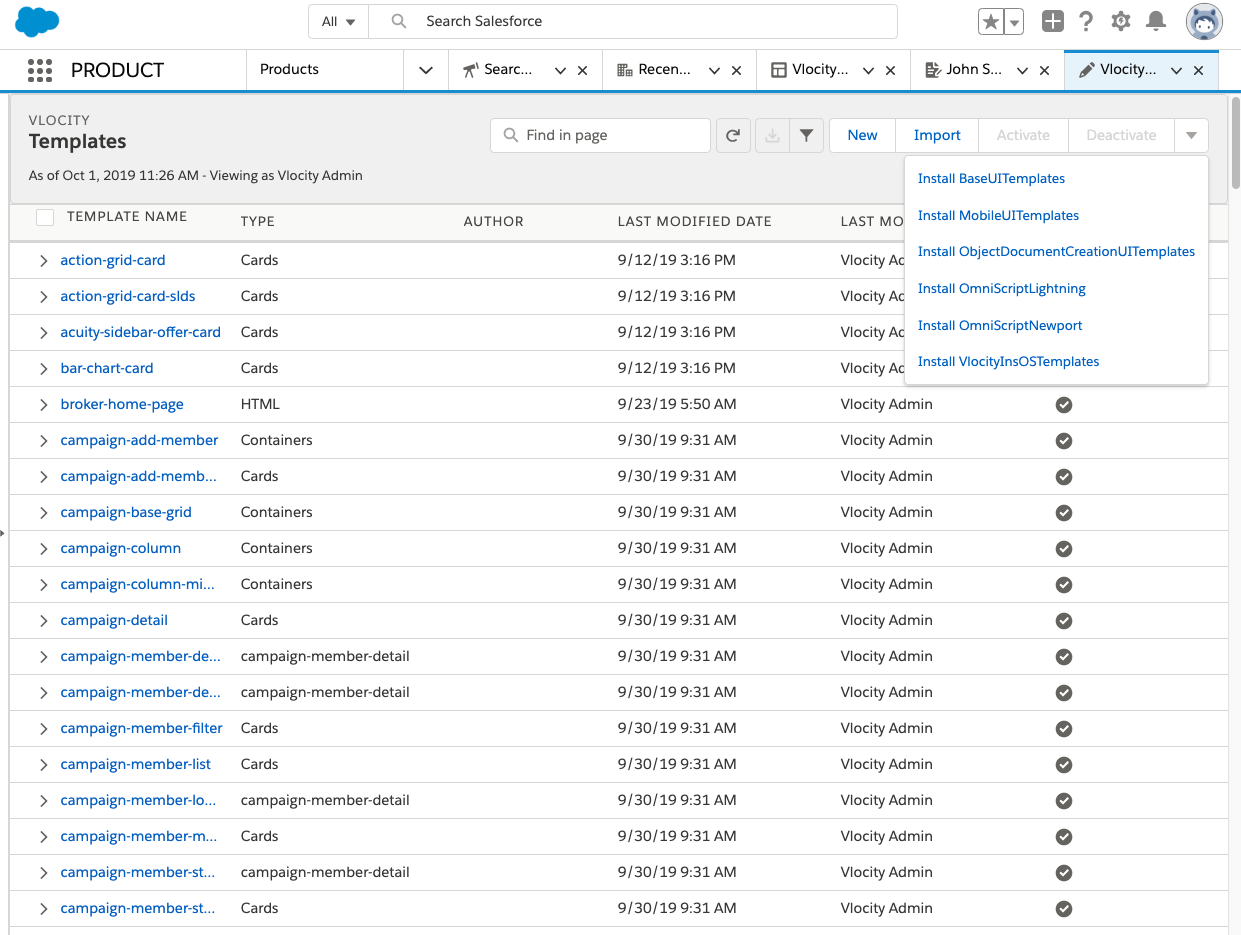
Task: Click the user profile avatar
Action: [x=1204, y=21]
